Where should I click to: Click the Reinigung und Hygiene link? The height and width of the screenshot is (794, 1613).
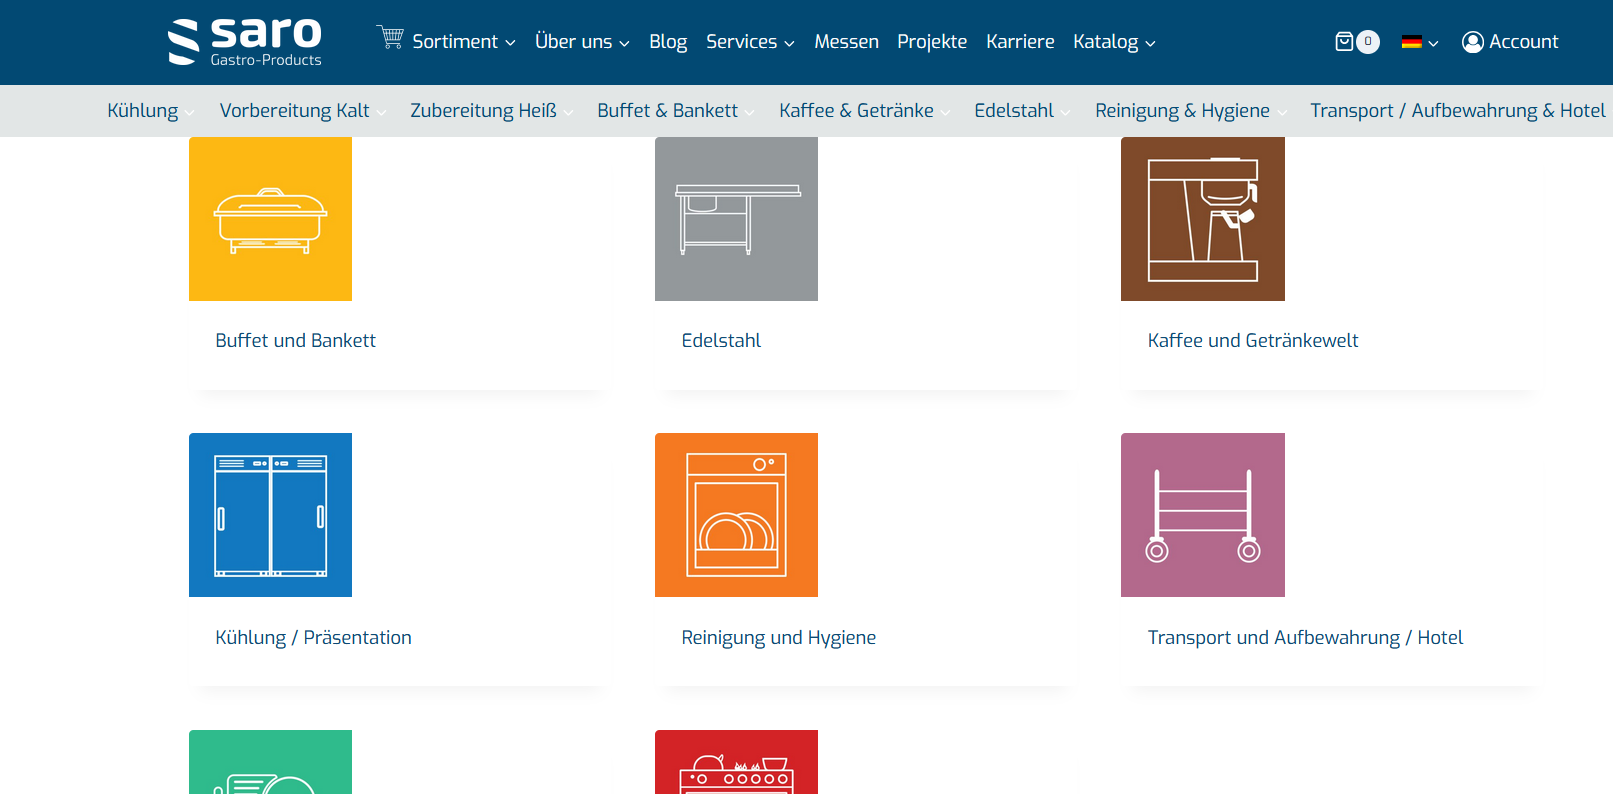[778, 638]
